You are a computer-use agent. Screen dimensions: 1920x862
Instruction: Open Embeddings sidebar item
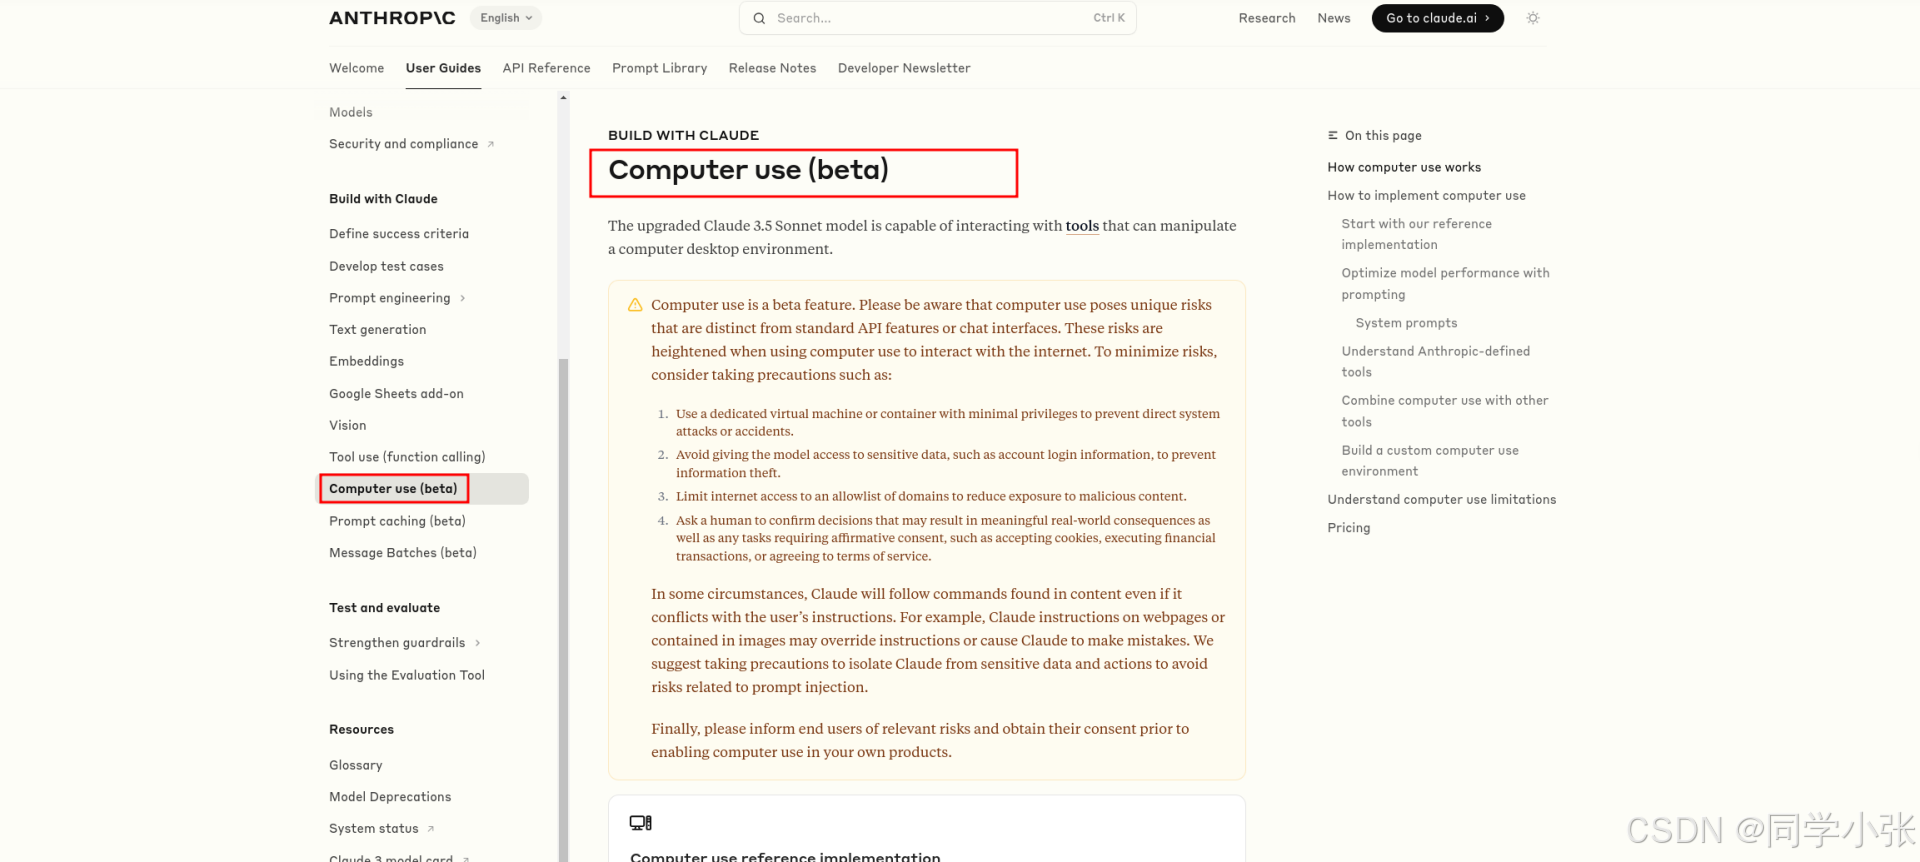(x=366, y=361)
